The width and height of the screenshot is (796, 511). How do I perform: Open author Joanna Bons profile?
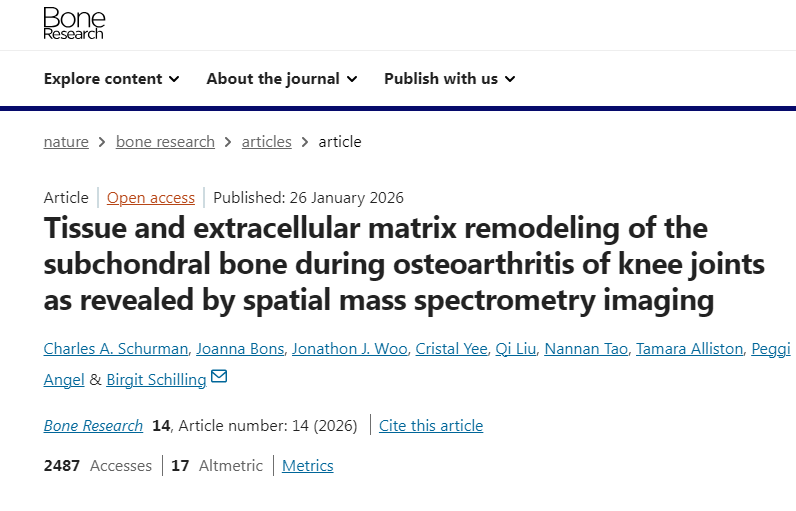(x=241, y=349)
